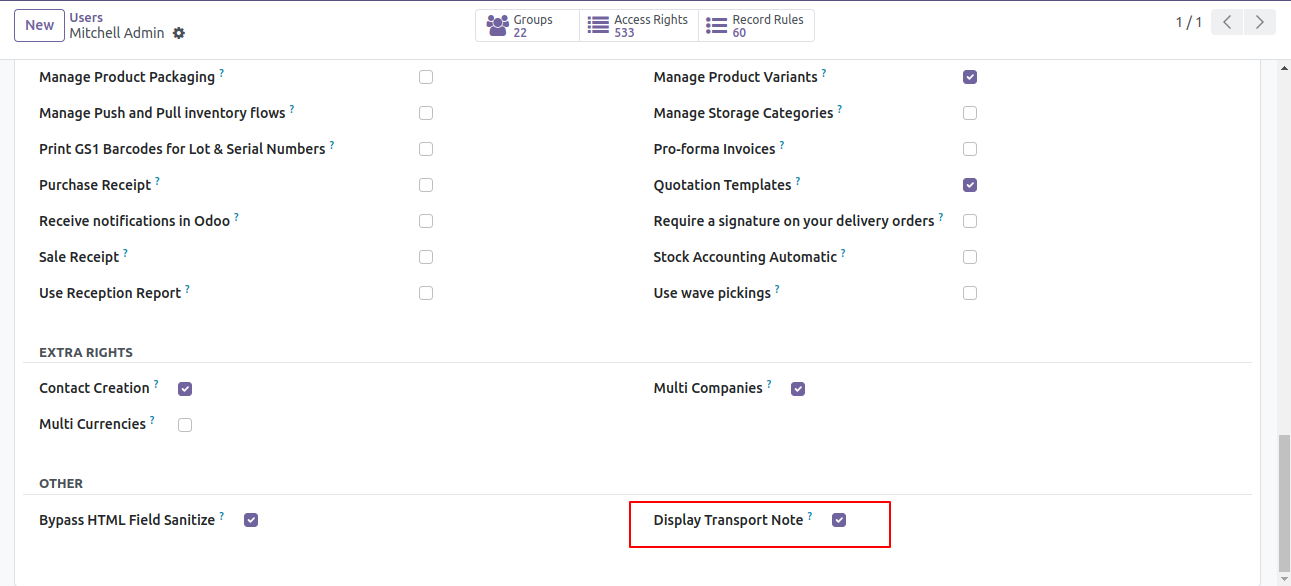Click help tooltip icon beside Display Transport Note

click(810, 516)
